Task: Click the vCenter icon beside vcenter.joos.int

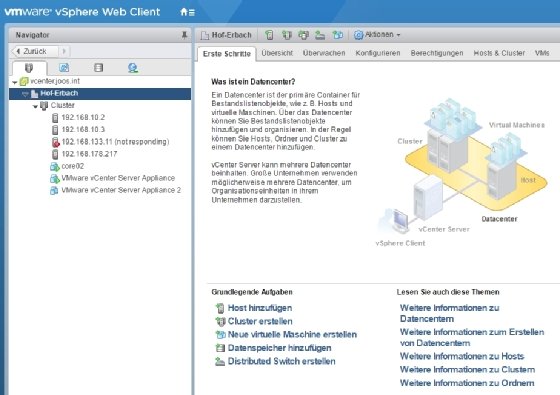Action: (24, 82)
